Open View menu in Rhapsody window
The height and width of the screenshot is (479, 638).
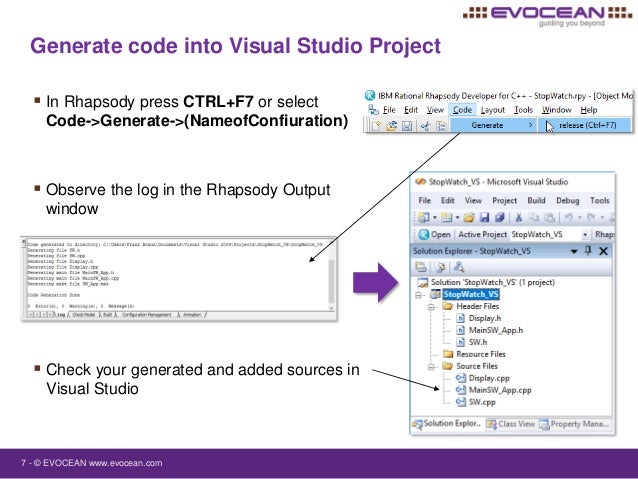[x=435, y=110]
